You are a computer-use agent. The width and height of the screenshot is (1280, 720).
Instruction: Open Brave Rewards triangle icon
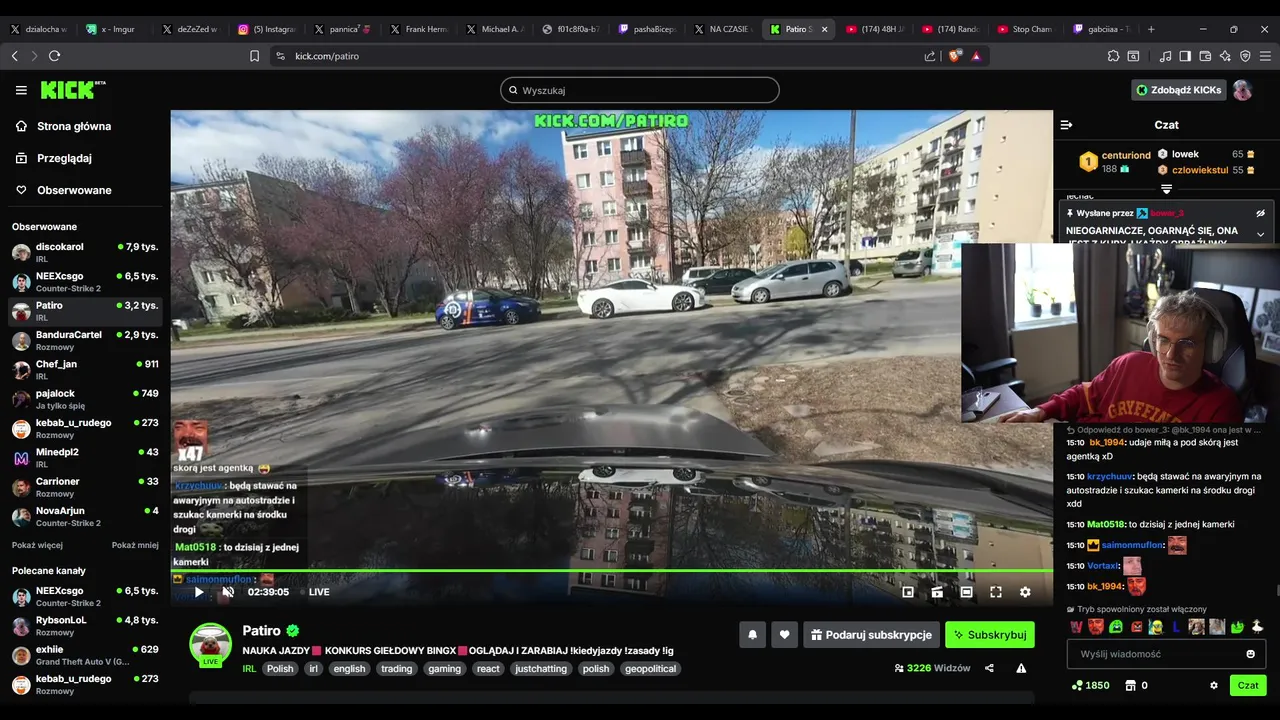(976, 56)
